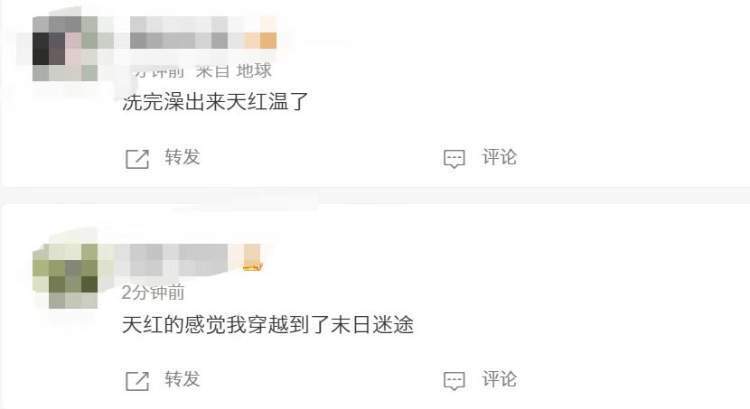Open comment bubble icon under 末日迷途 post
The height and width of the screenshot is (409, 750).
454,381
